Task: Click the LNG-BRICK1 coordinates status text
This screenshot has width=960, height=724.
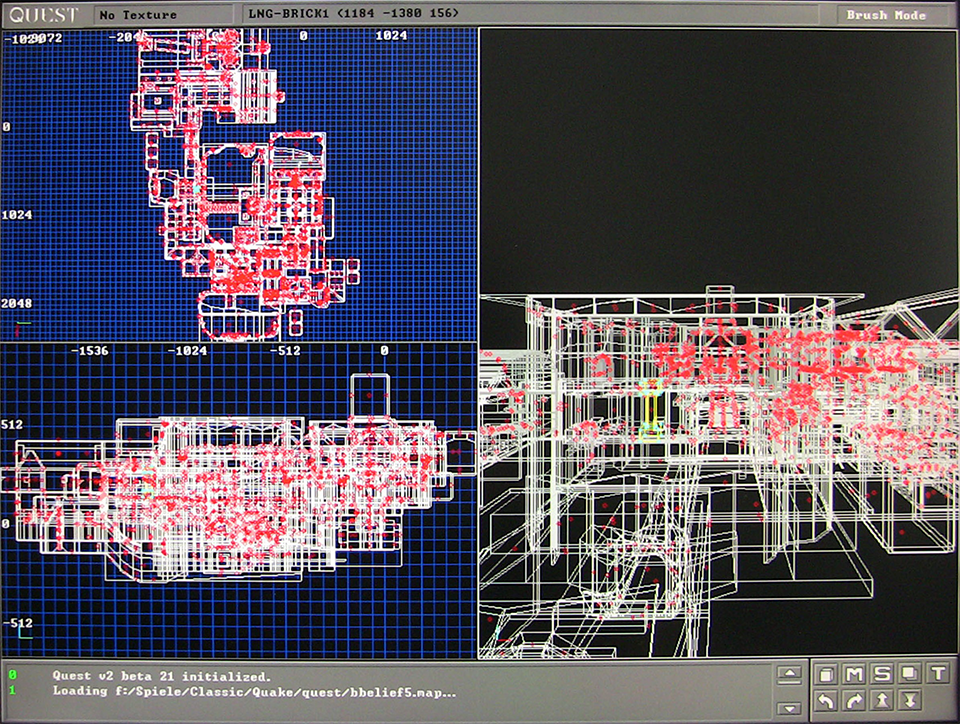Action: point(353,13)
